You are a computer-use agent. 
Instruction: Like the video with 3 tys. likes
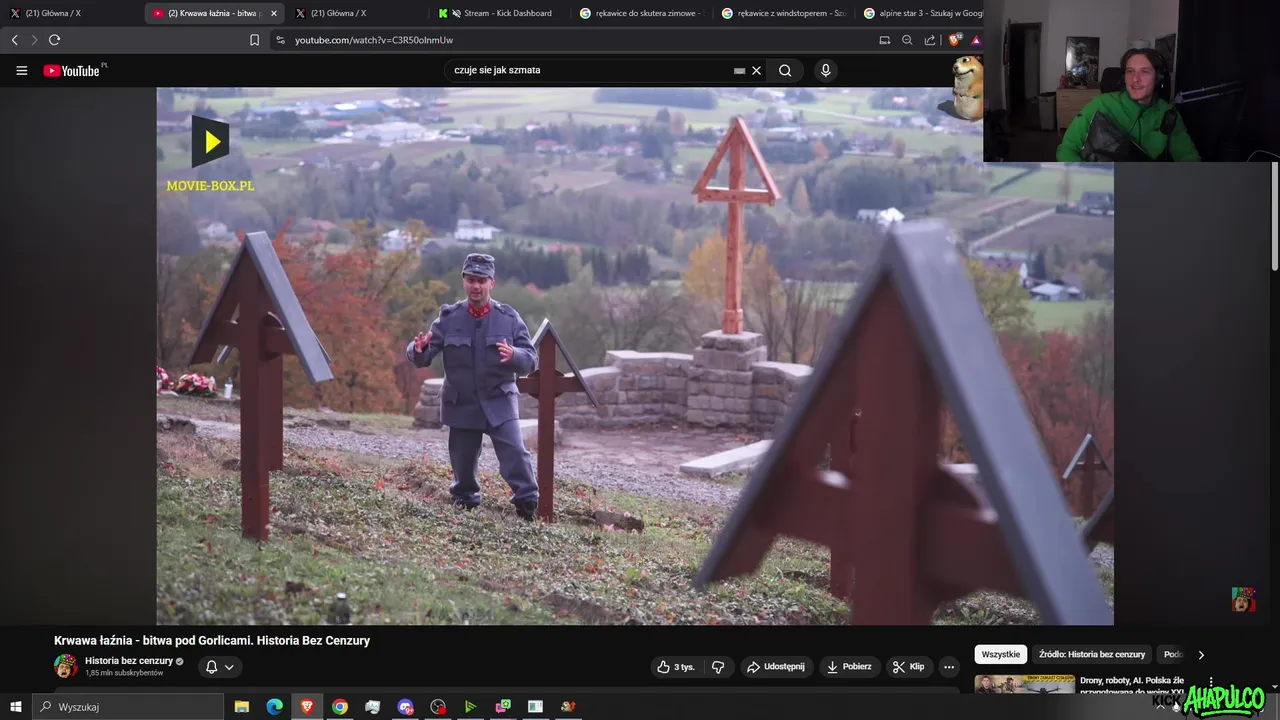[x=676, y=667]
